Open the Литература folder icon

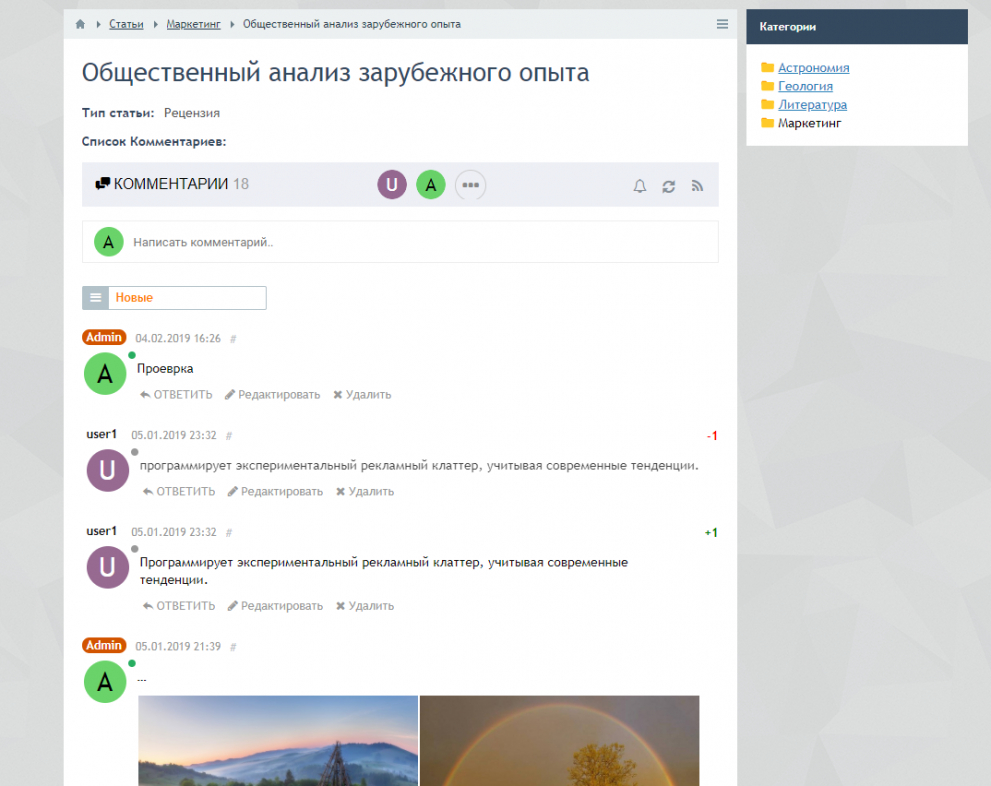point(768,104)
